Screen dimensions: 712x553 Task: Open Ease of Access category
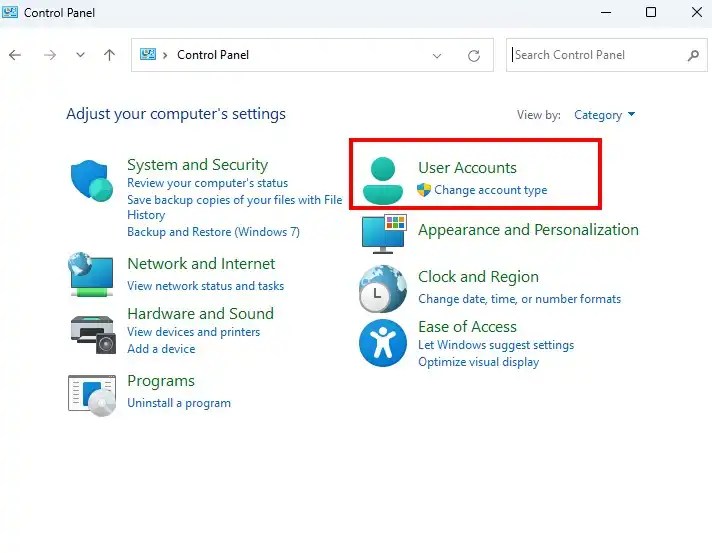point(467,326)
